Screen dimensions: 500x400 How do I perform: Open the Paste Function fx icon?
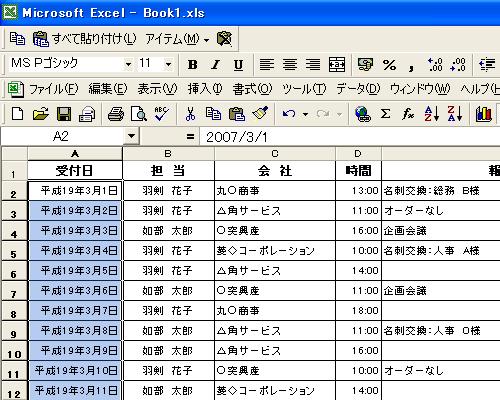[408, 114]
